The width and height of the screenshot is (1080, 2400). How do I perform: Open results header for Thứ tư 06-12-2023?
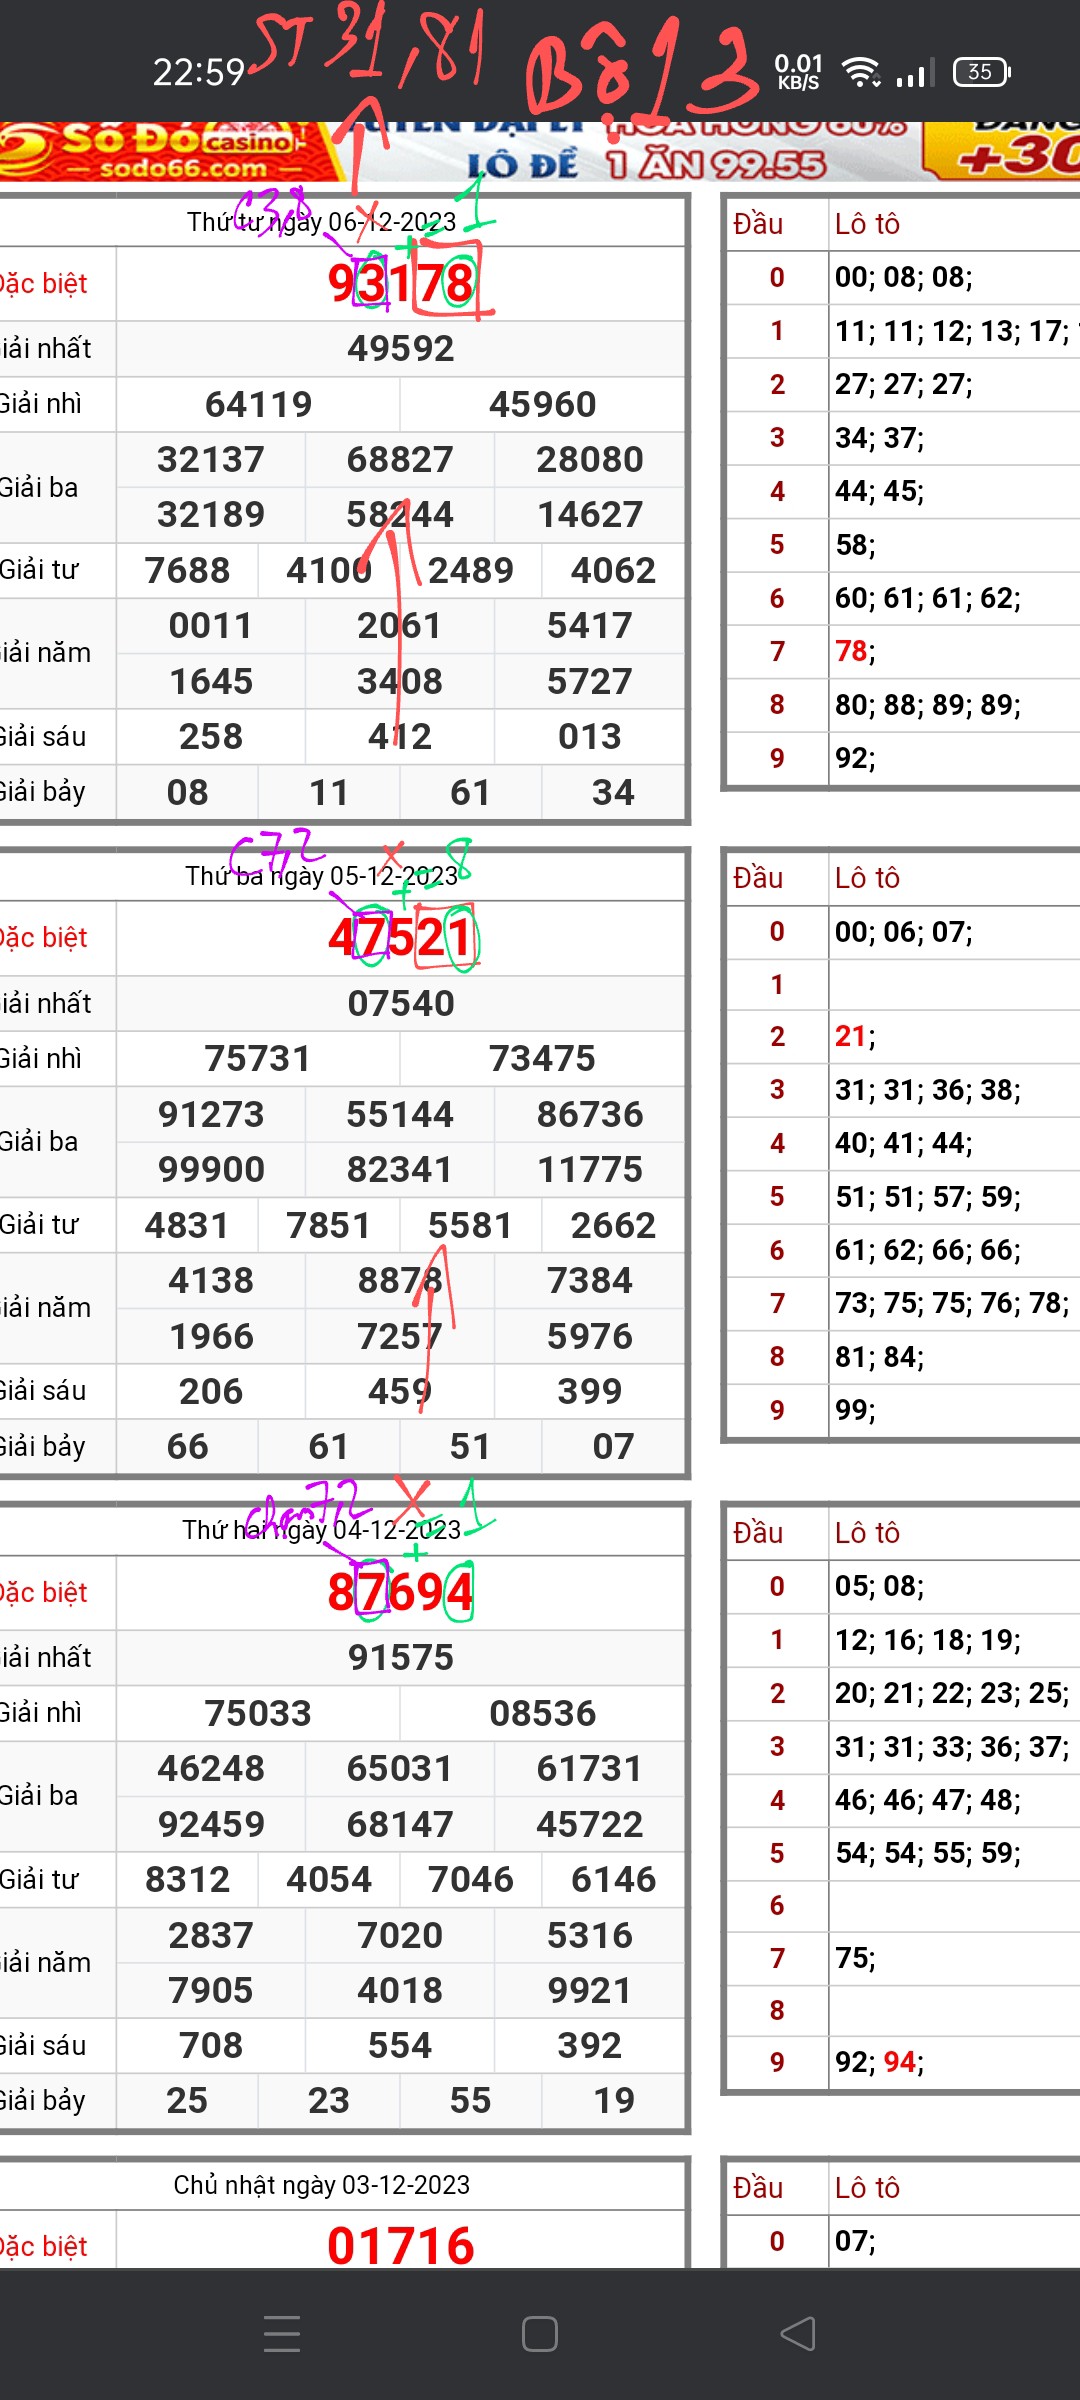pyautogui.click(x=322, y=222)
